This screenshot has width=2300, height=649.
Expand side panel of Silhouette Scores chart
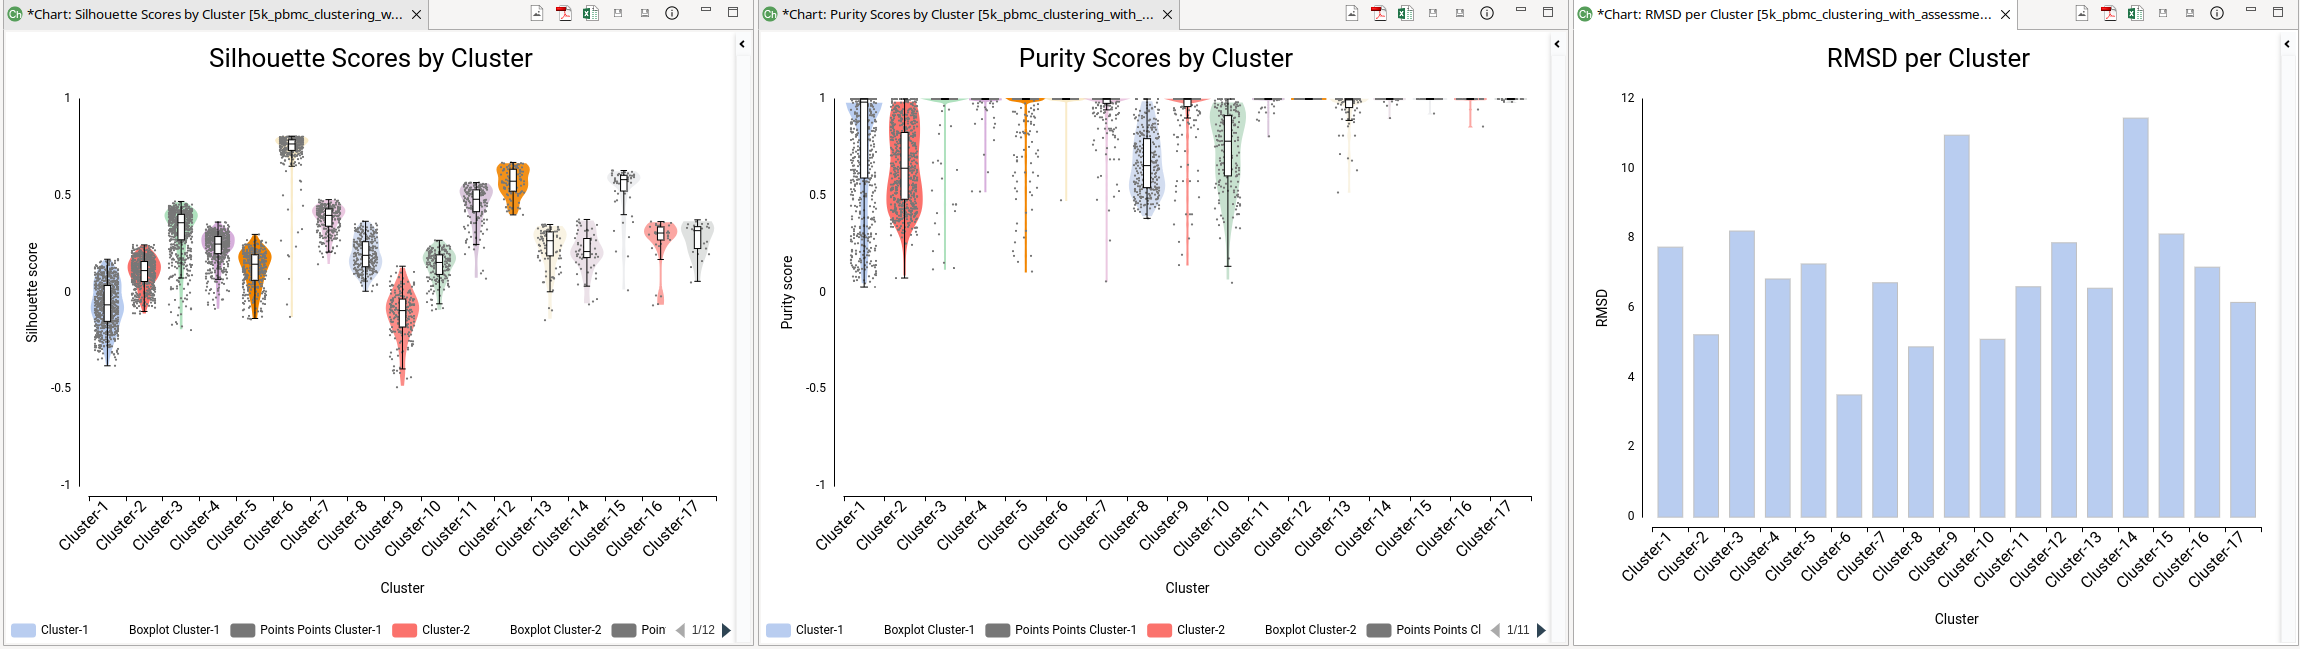[742, 44]
